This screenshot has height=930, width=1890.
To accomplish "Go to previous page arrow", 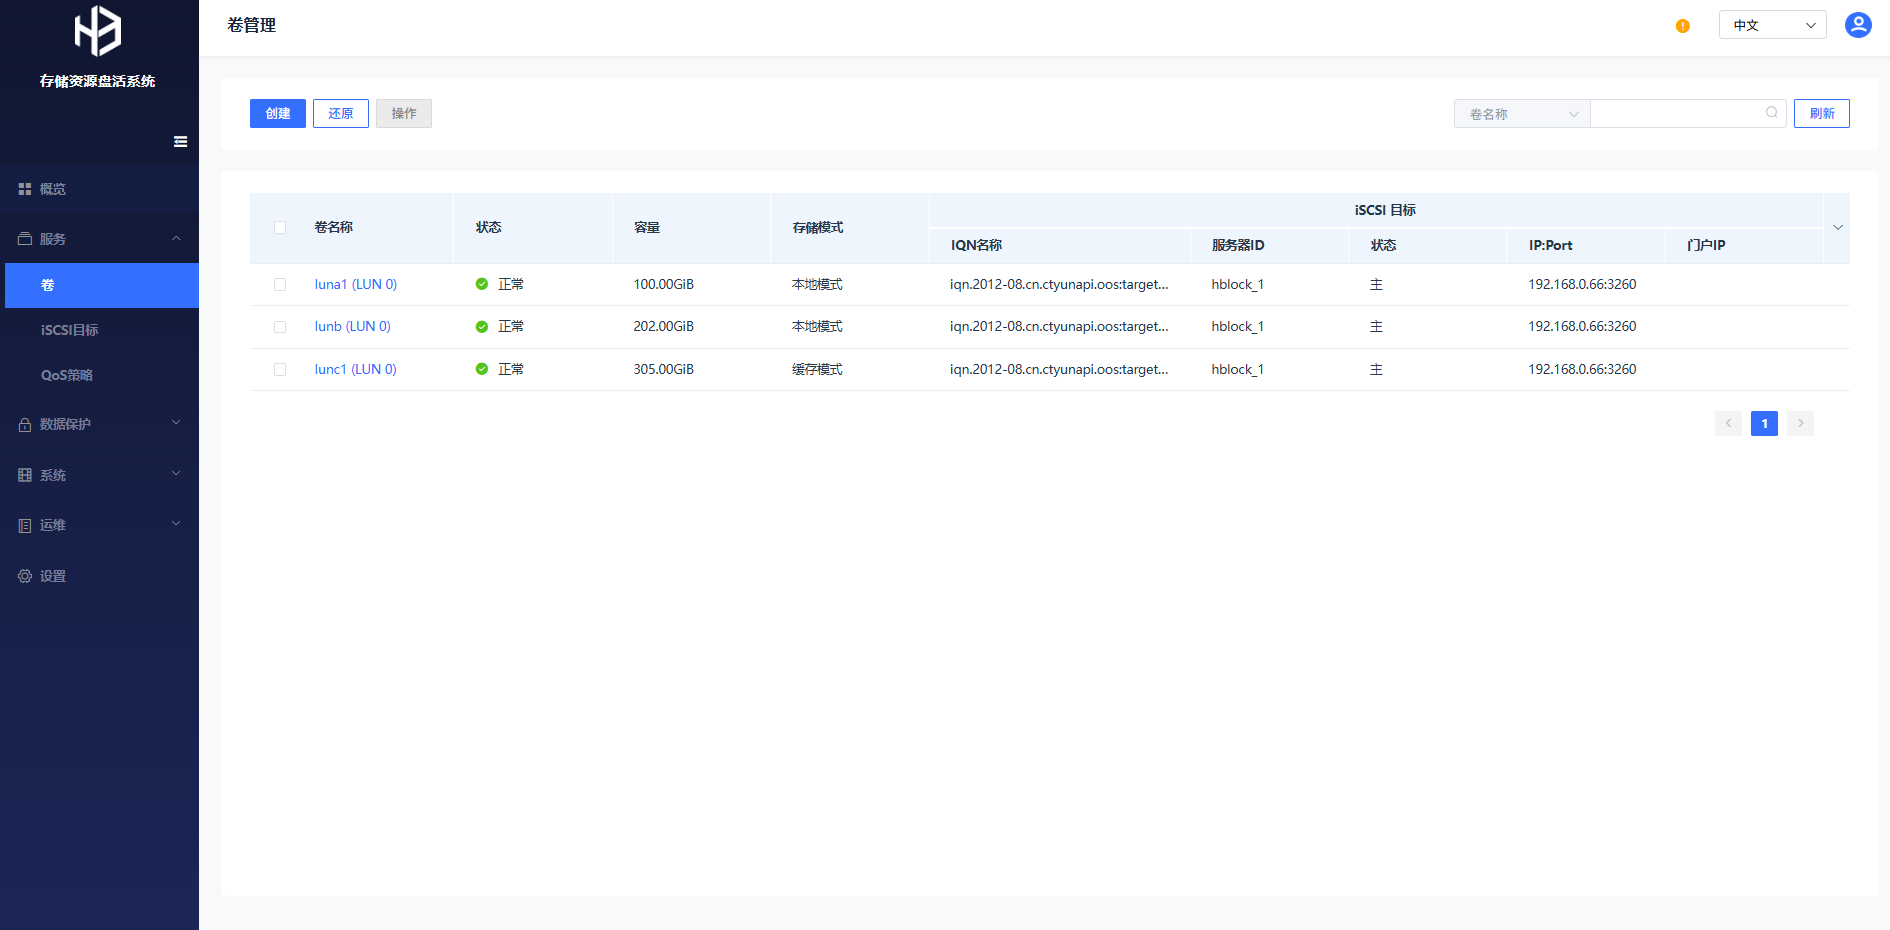I will pos(1728,423).
